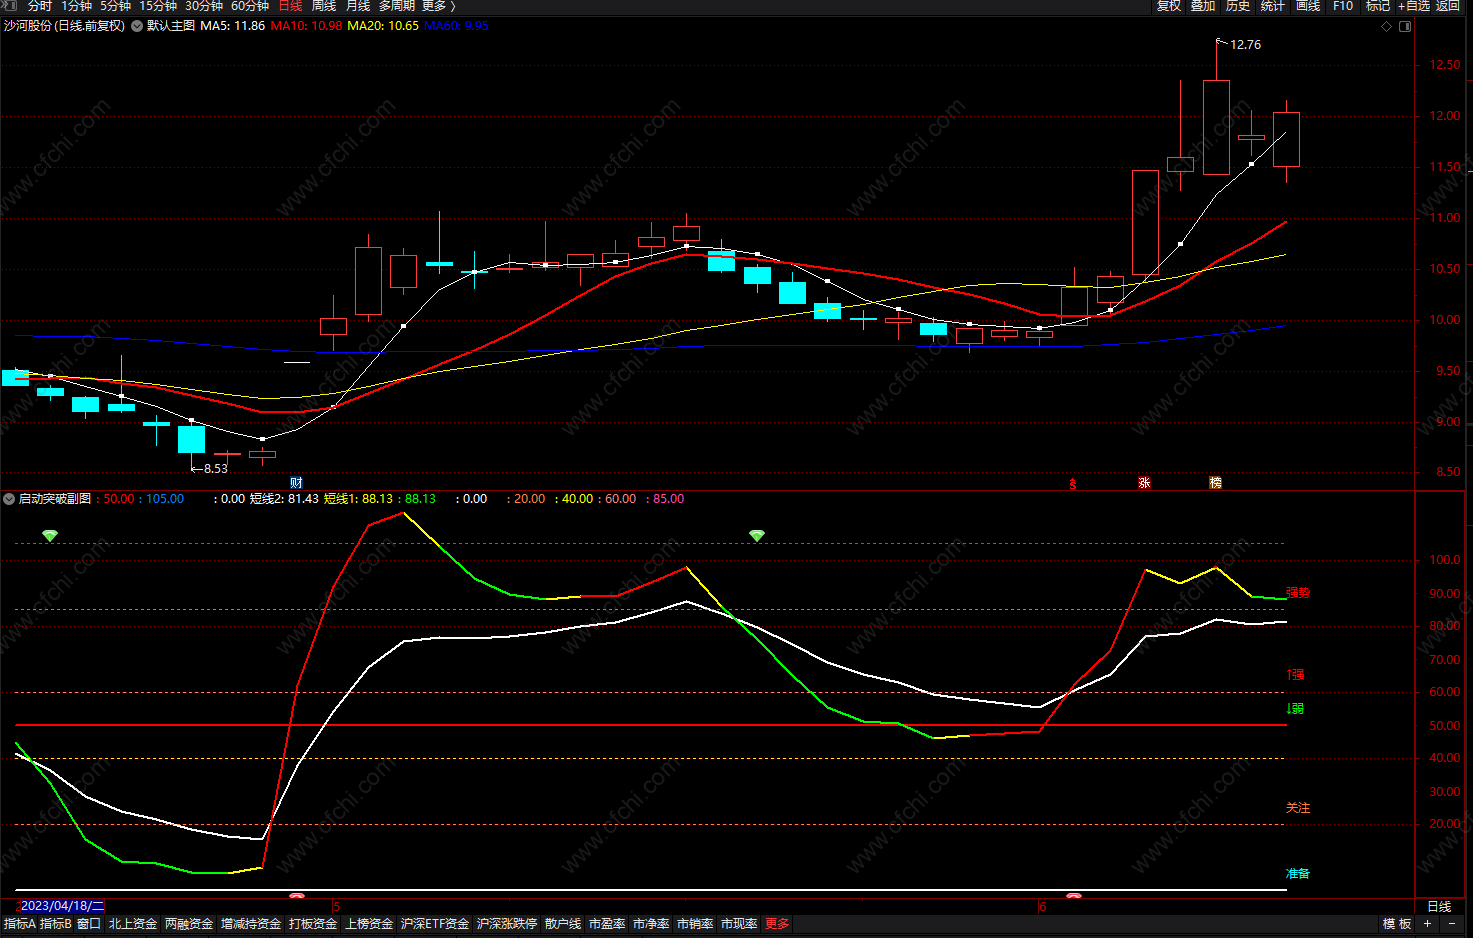Switch to the 分时 intraday chart

tap(39, 6)
